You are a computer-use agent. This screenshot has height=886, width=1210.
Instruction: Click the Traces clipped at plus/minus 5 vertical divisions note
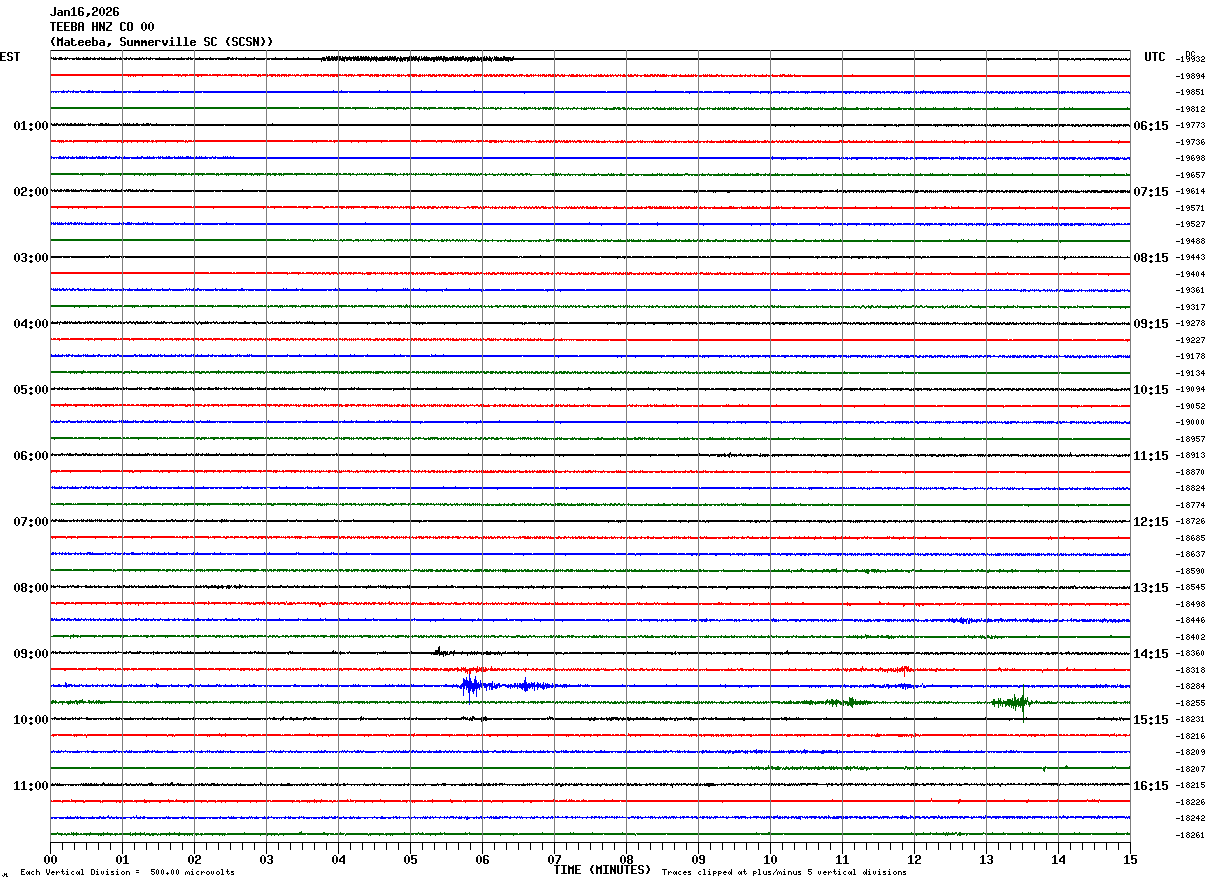pyautogui.click(x=784, y=873)
